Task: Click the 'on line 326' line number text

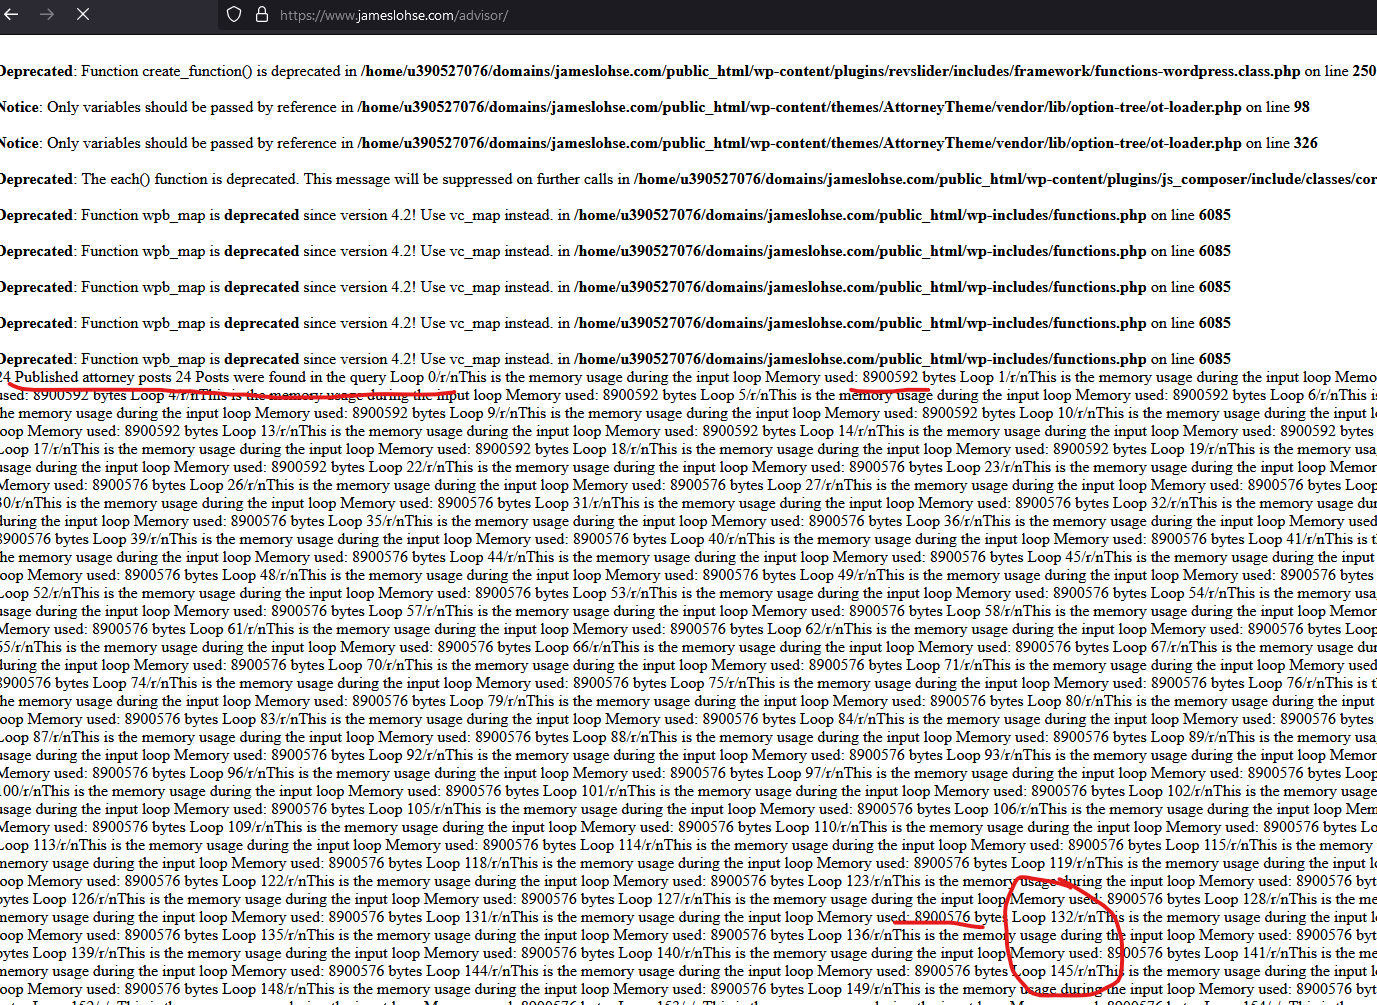Action: (x=1282, y=143)
